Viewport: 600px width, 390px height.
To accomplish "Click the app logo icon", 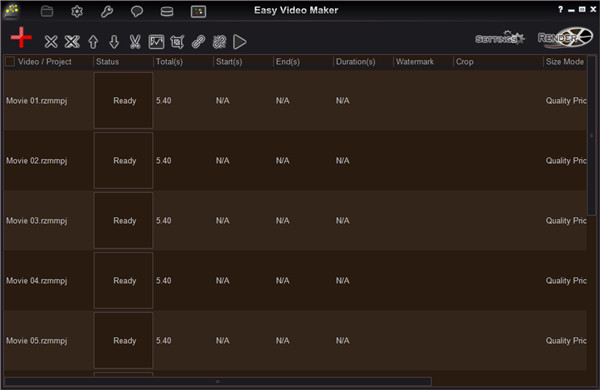I will [x=11, y=11].
